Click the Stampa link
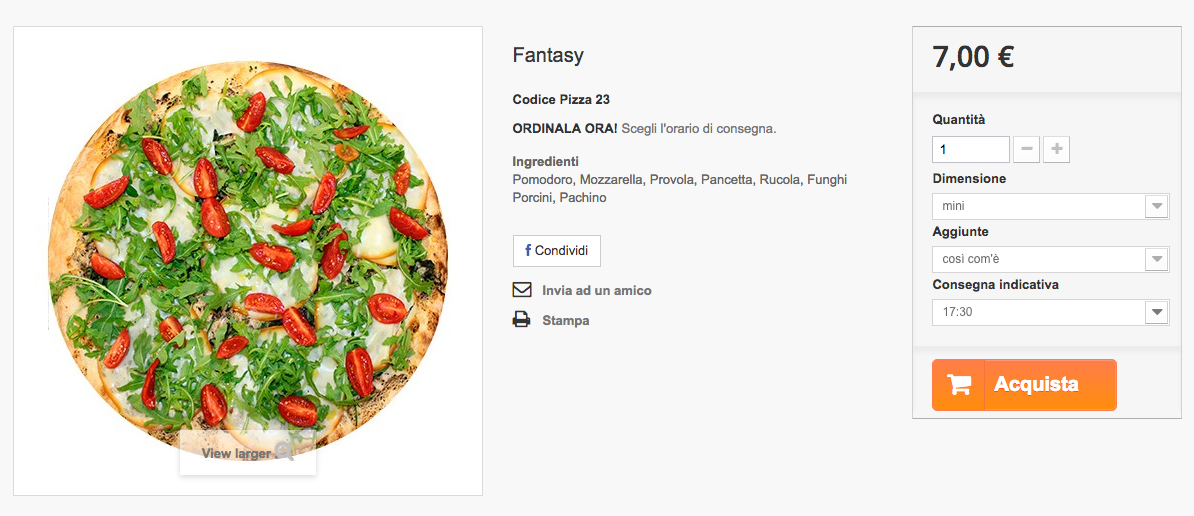 565,320
